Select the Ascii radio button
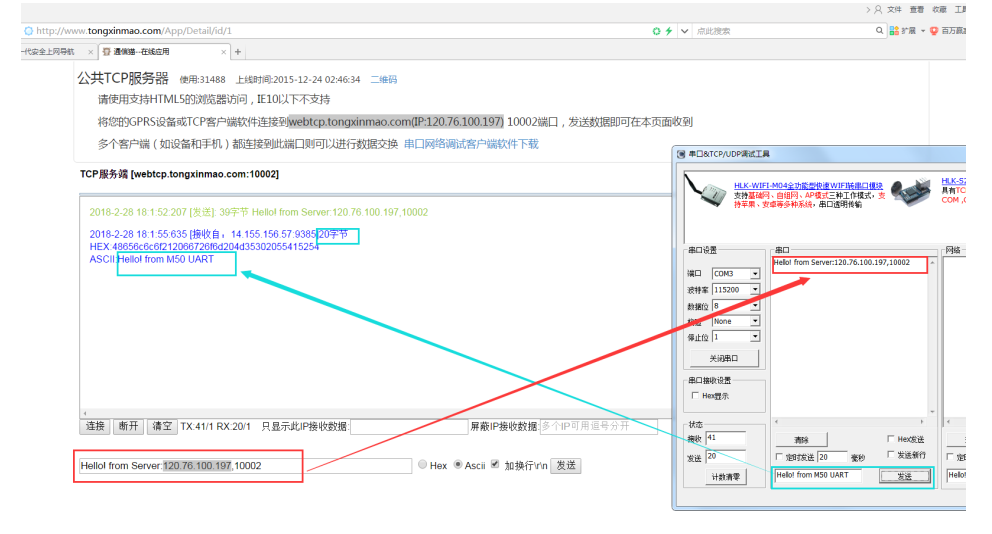The width and height of the screenshot is (992, 534). point(458,465)
